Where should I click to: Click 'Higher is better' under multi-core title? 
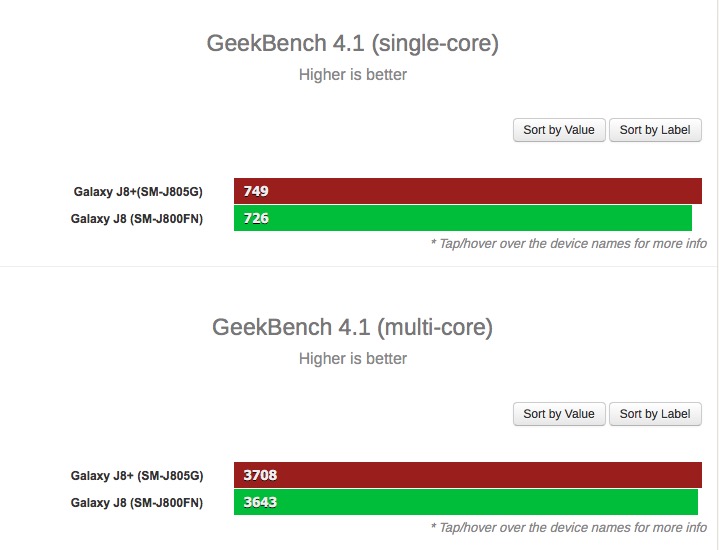tap(352, 359)
